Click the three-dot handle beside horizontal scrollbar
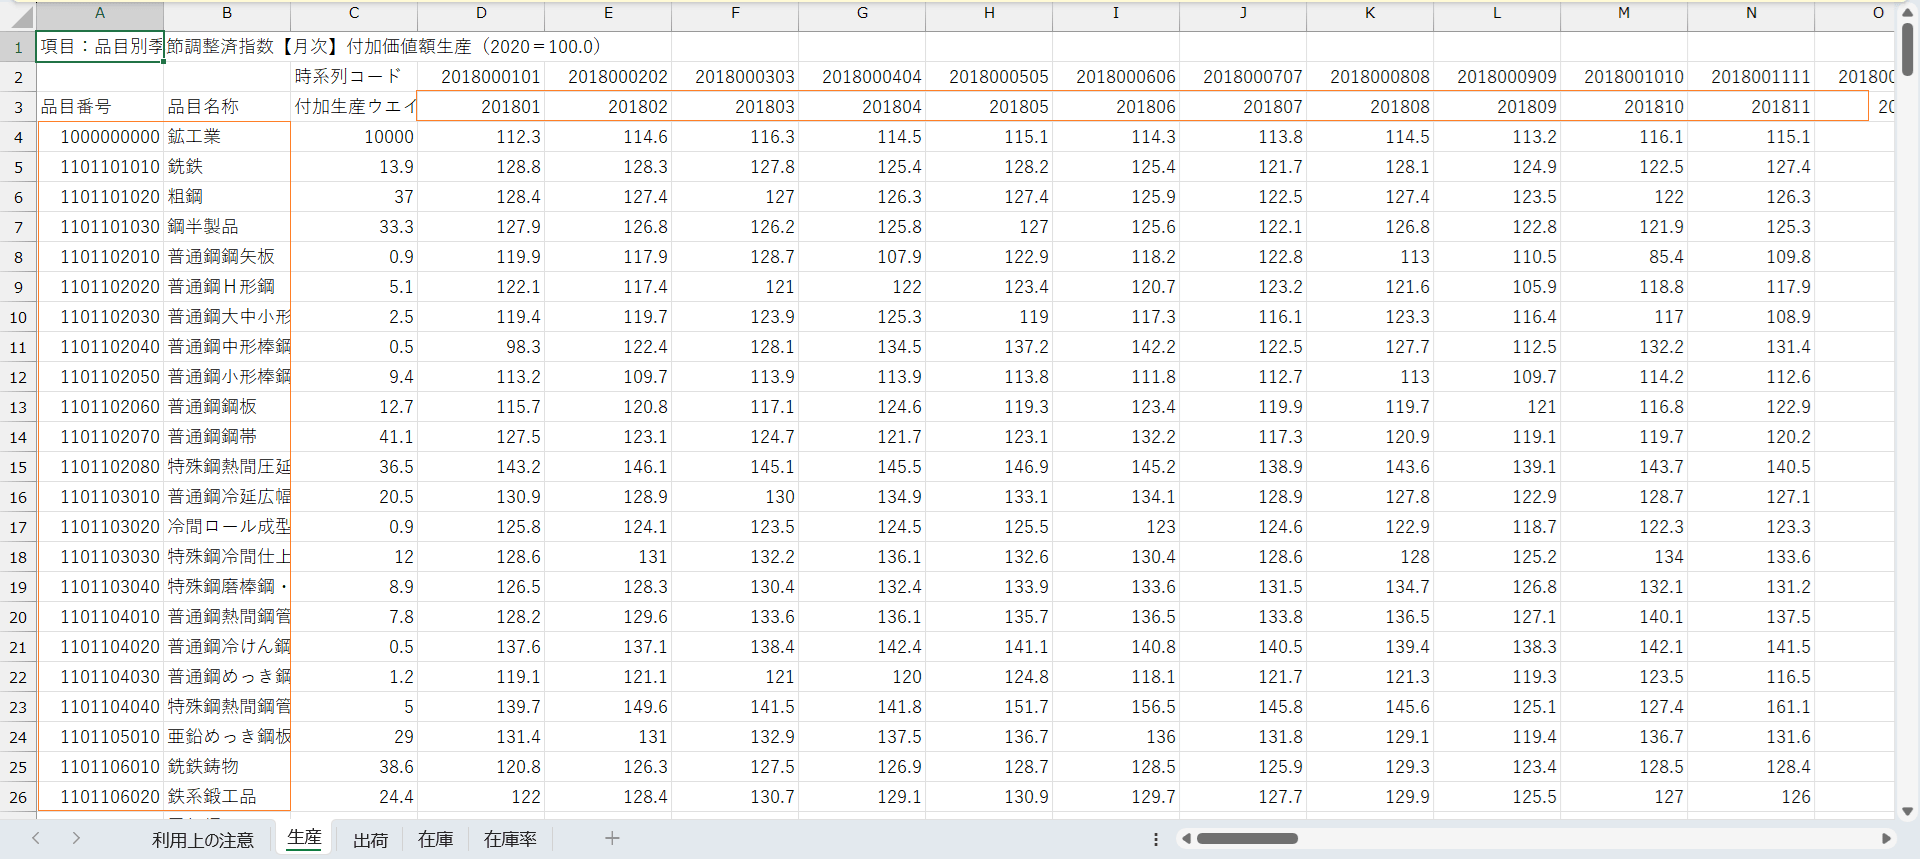Screen dimensions: 1920x859 [x=1155, y=839]
